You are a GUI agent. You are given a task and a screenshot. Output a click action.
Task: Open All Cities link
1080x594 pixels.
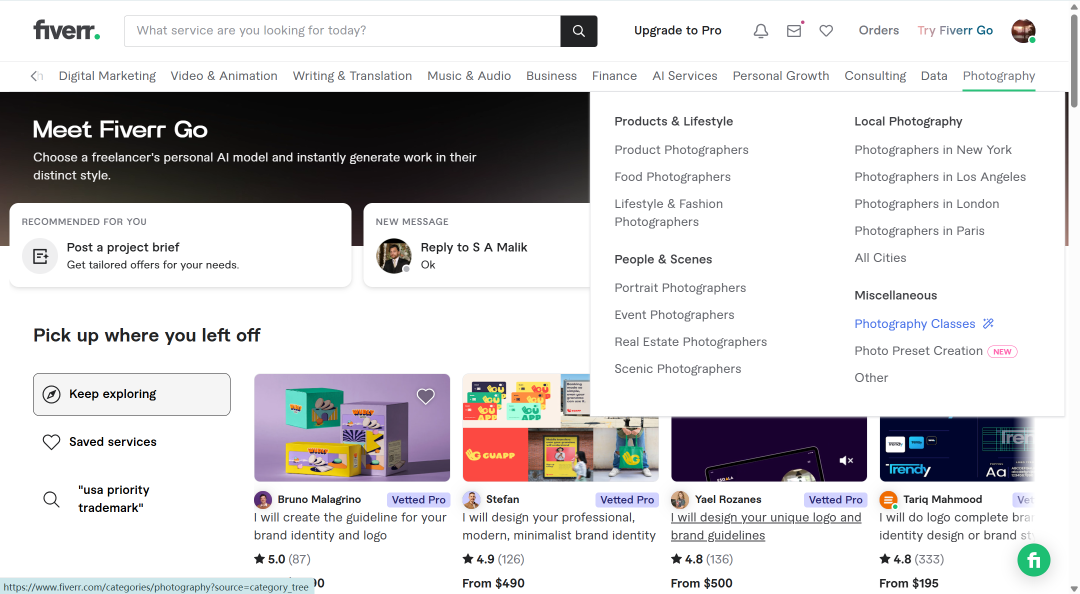880,258
